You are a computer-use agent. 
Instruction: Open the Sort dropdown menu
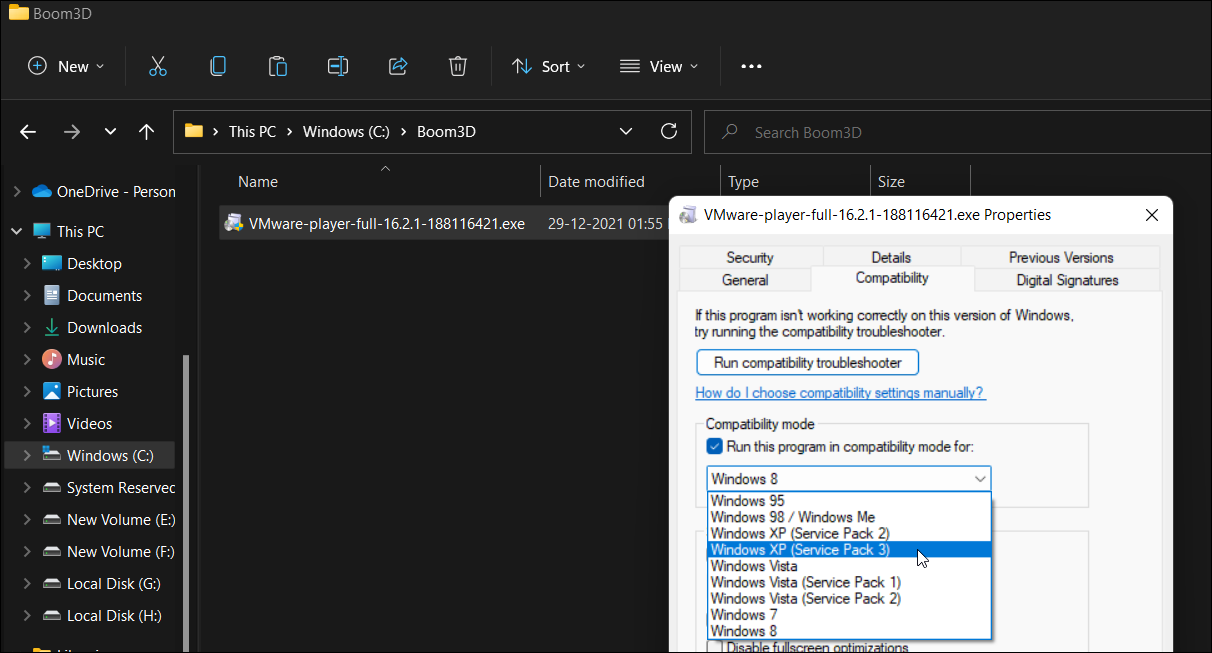click(548, 66)
